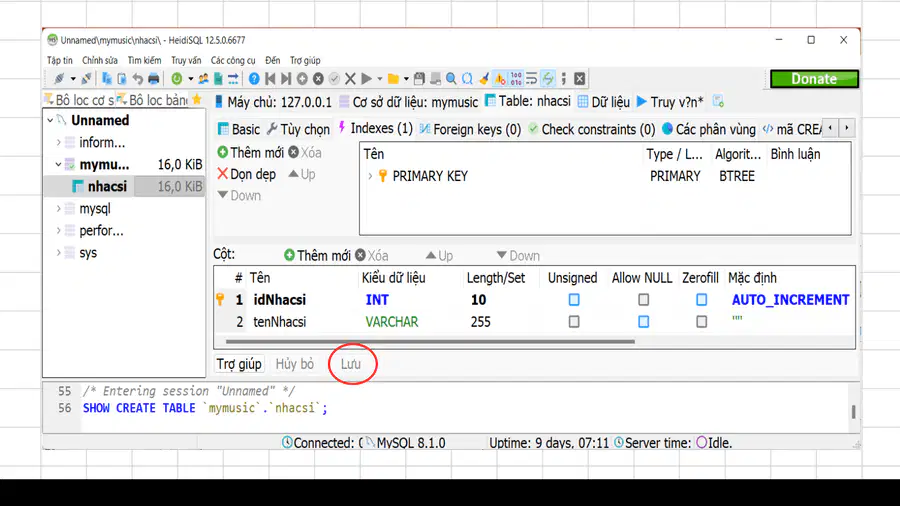
Task: Open the dropdown arrow beside folder icon
Action: (x=406, y=79)
